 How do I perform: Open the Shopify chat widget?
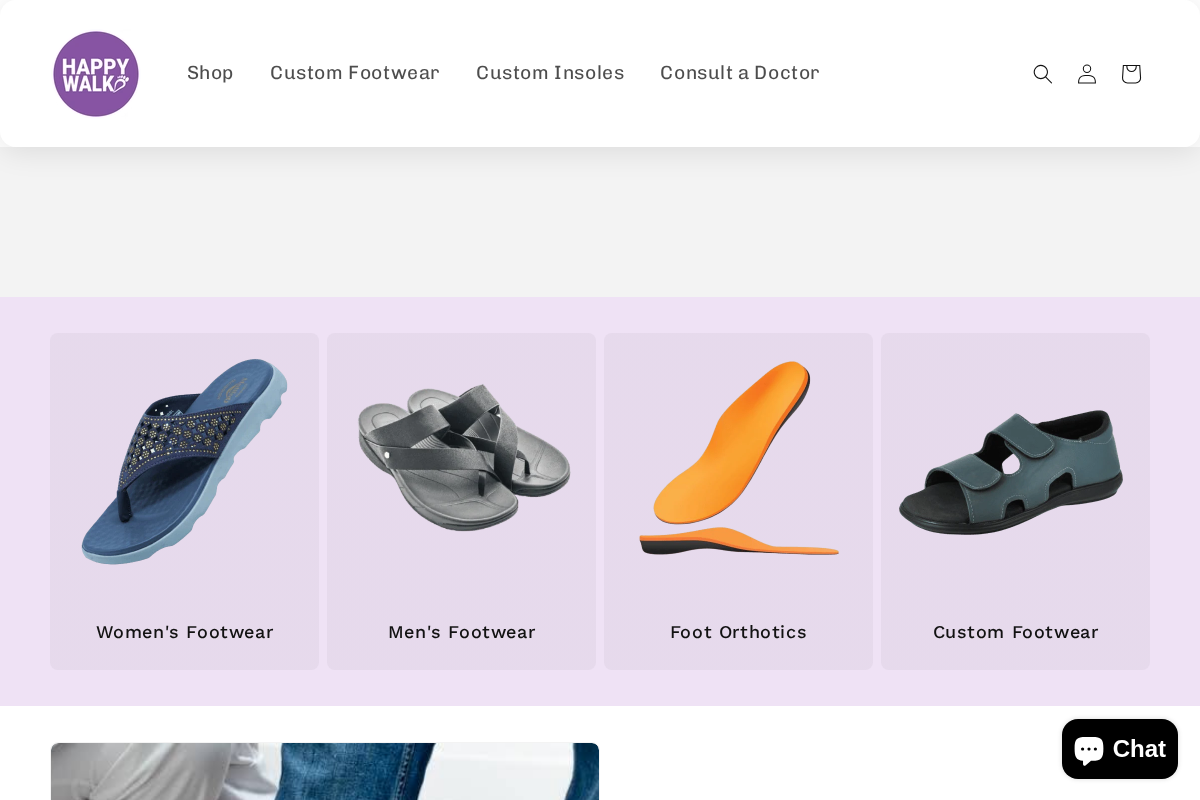[1119, 748]
